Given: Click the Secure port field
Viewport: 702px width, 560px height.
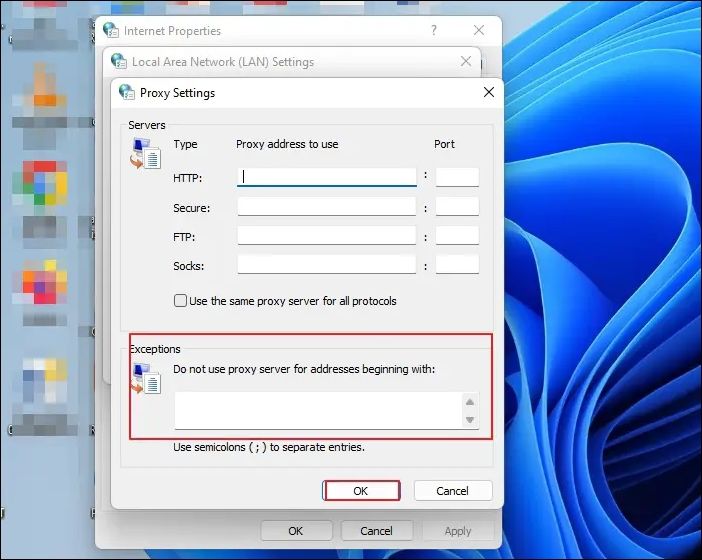Looking at the screenshot, I should pyautogui.click(x=457, y=207).
